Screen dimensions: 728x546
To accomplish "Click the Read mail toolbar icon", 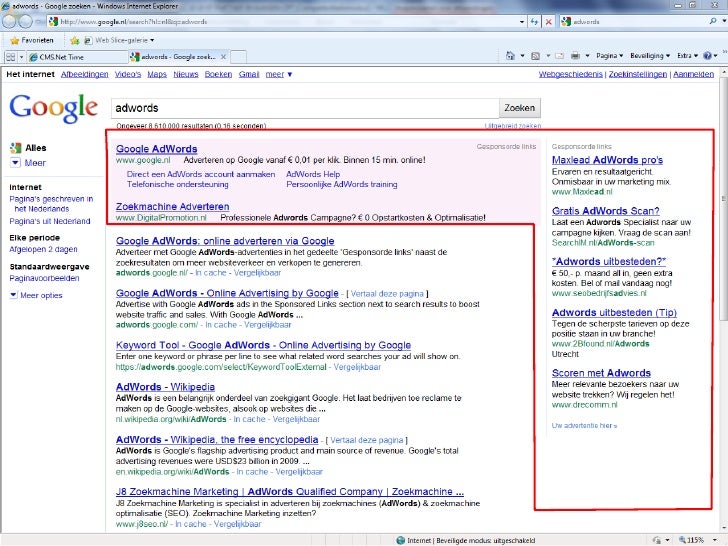I will [560, 56].
